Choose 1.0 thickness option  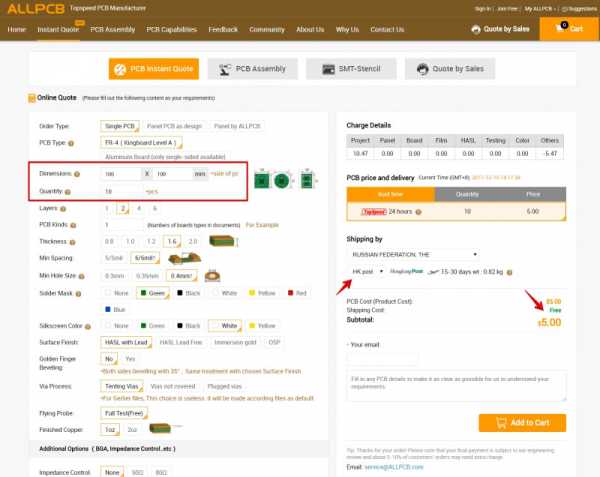[x=130, y=242]
